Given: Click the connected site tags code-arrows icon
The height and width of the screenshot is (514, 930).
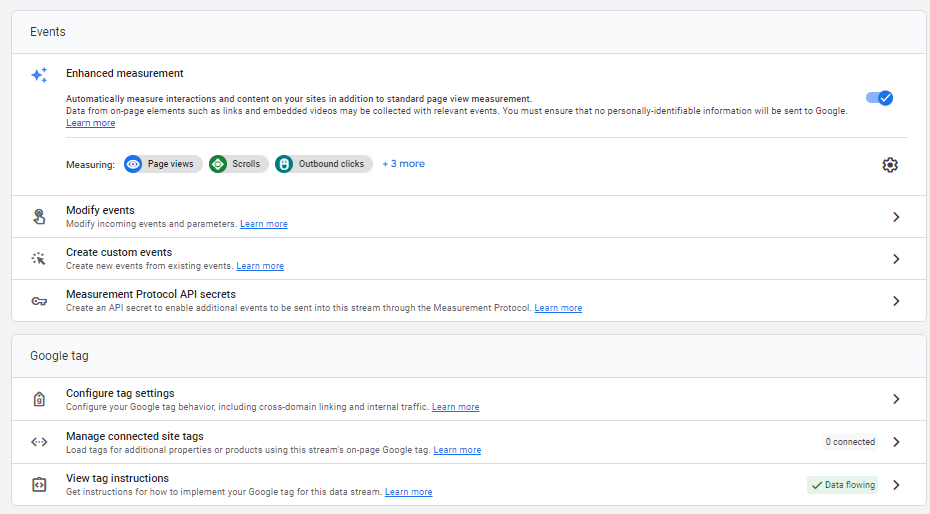Looking at the screenshot, I should tap(39, 442).
